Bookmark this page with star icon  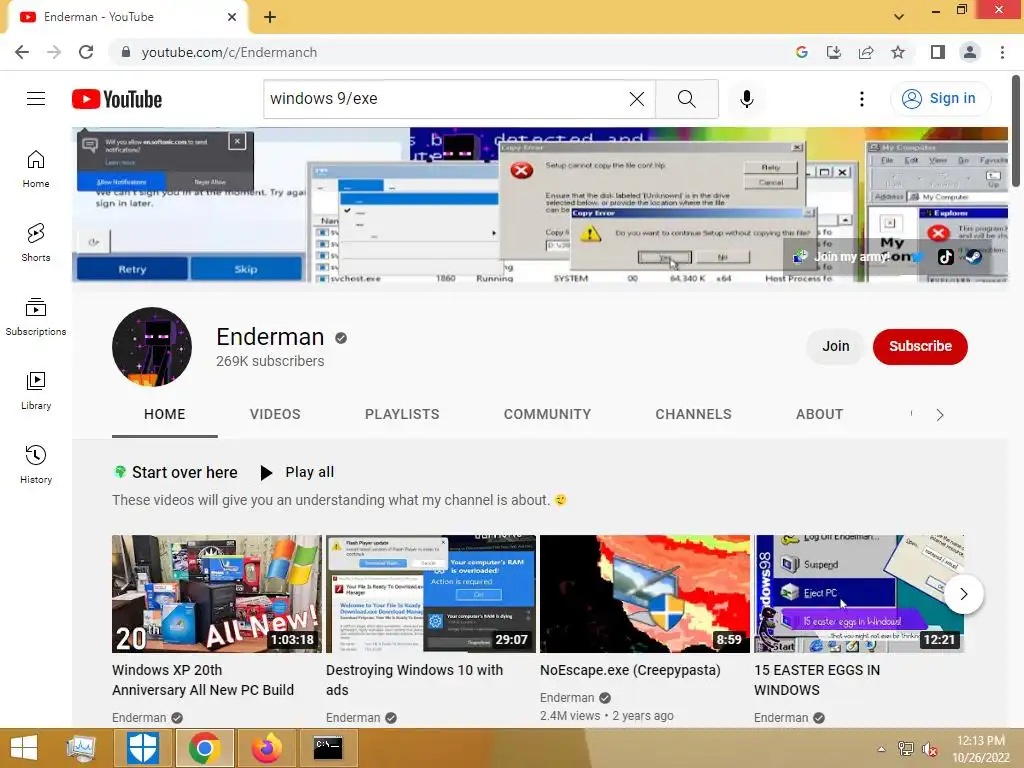(898, 52)
